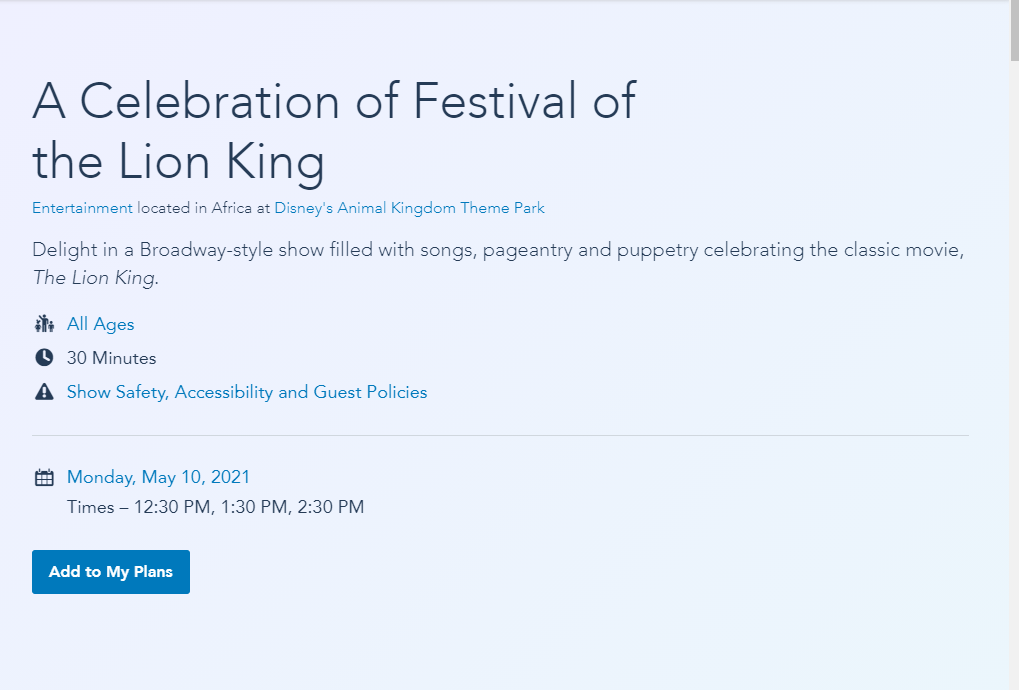Click the vertical scrollbar thumb
This screenshot has height=690, width=1019.
coord(1013,30)
